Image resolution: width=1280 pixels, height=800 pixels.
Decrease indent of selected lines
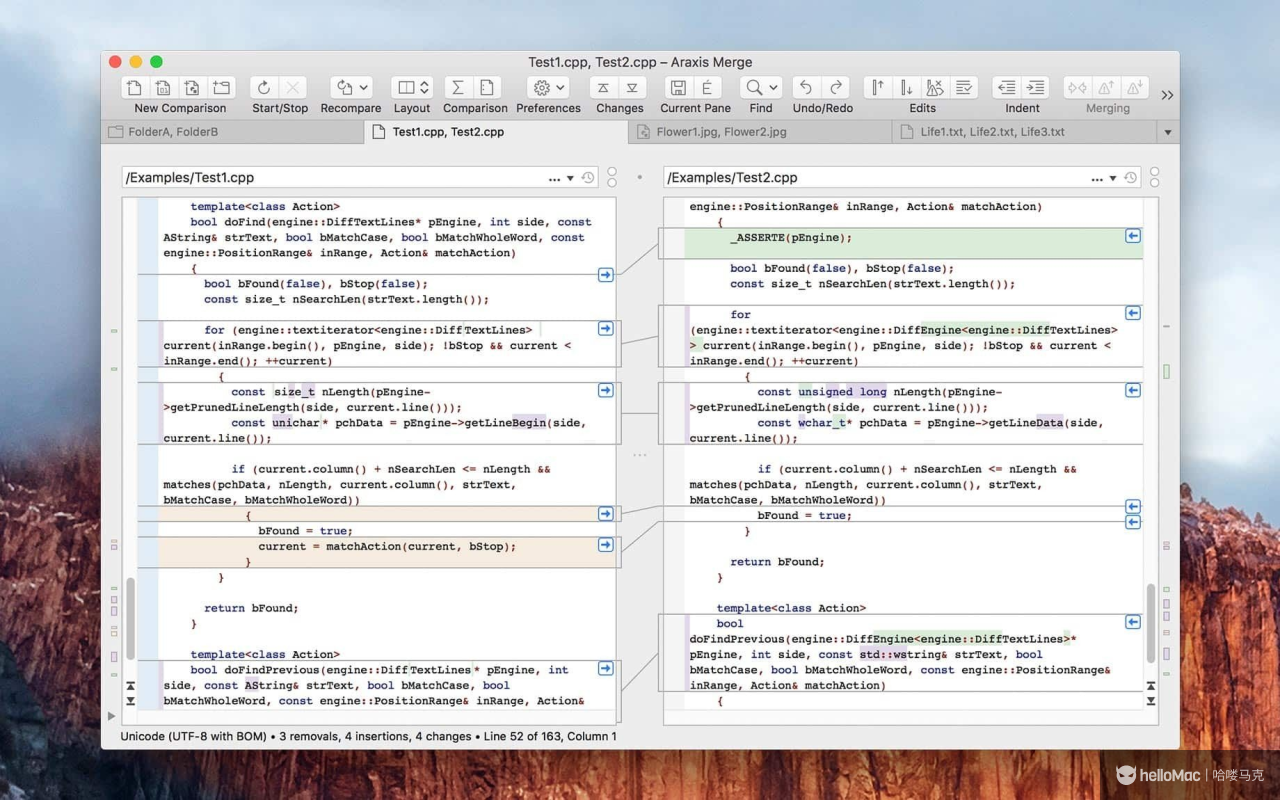coord(1007,88)
